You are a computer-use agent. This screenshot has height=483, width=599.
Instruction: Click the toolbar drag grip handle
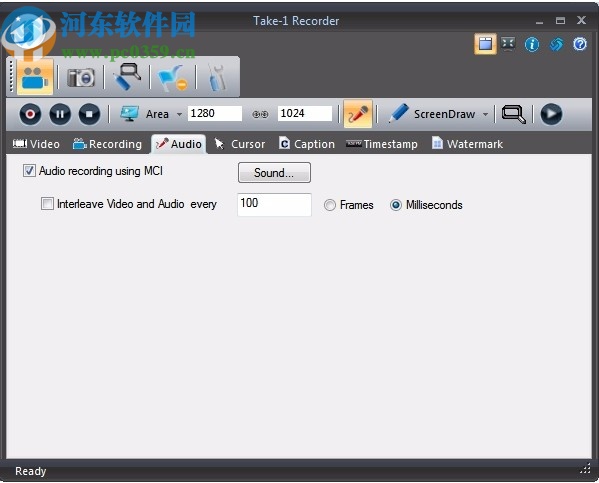[x=11, y=77]
